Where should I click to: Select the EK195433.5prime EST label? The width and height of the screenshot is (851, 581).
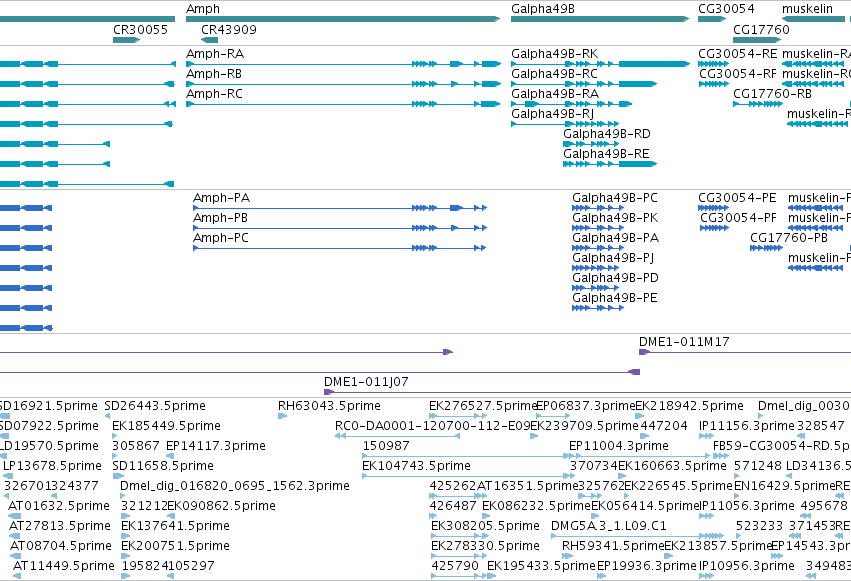[x=541, y=567]
